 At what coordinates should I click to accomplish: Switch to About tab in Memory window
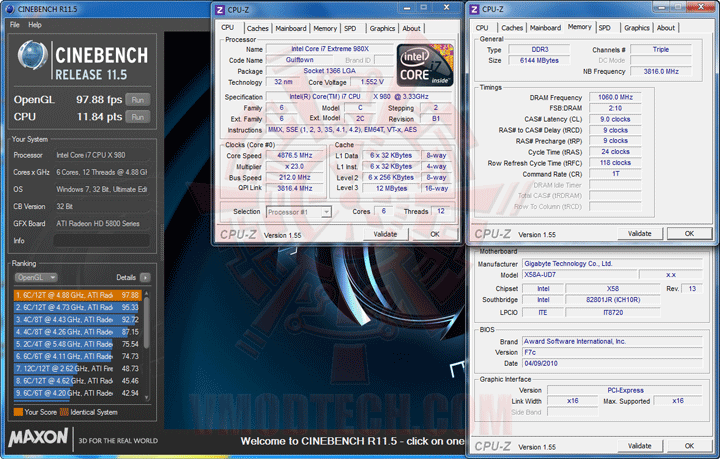(x=666, y=28)
